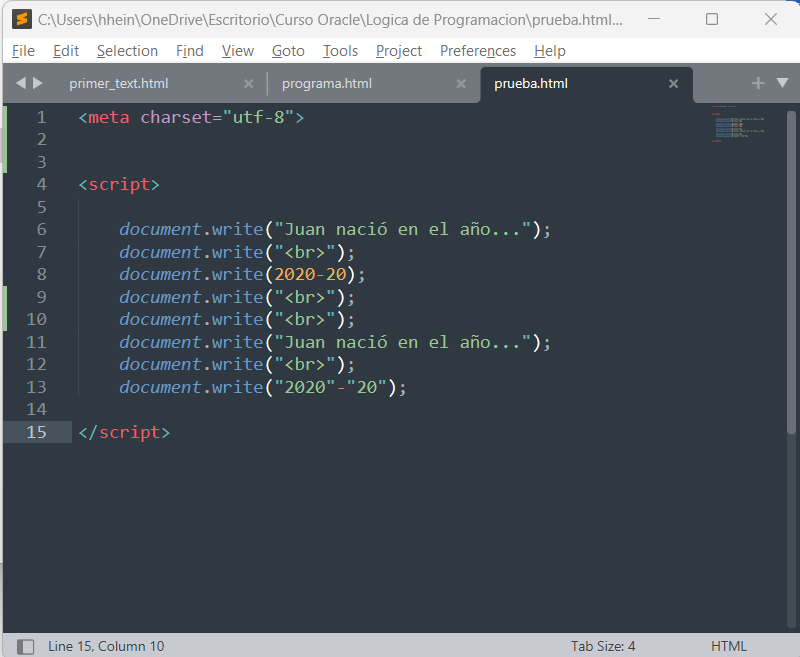Change Tab Size: 4 setting
Screen dimensions: 800x657
[603, 646]
